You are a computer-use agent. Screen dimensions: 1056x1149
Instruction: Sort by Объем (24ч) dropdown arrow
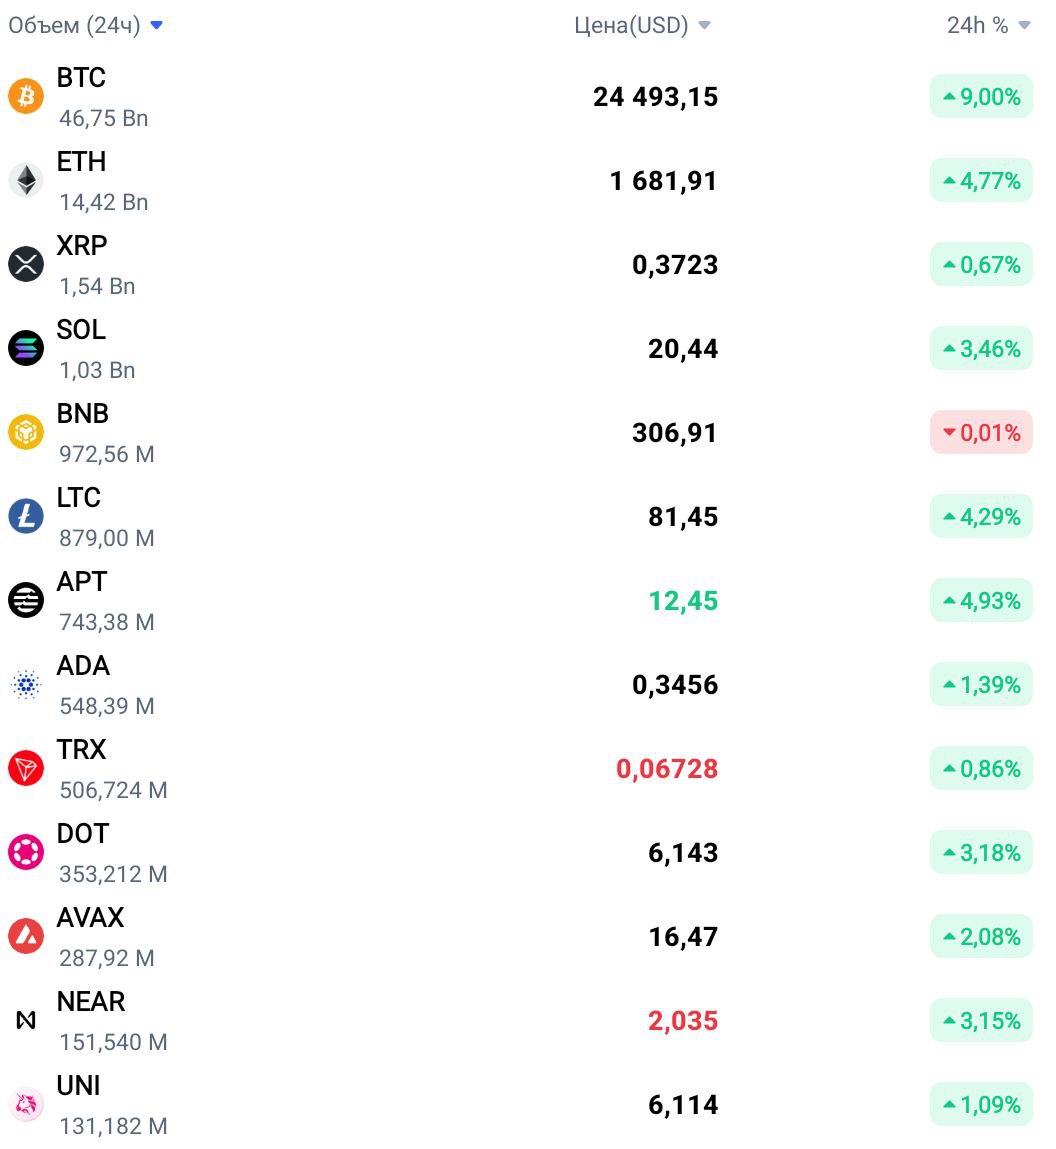point(156,26)
